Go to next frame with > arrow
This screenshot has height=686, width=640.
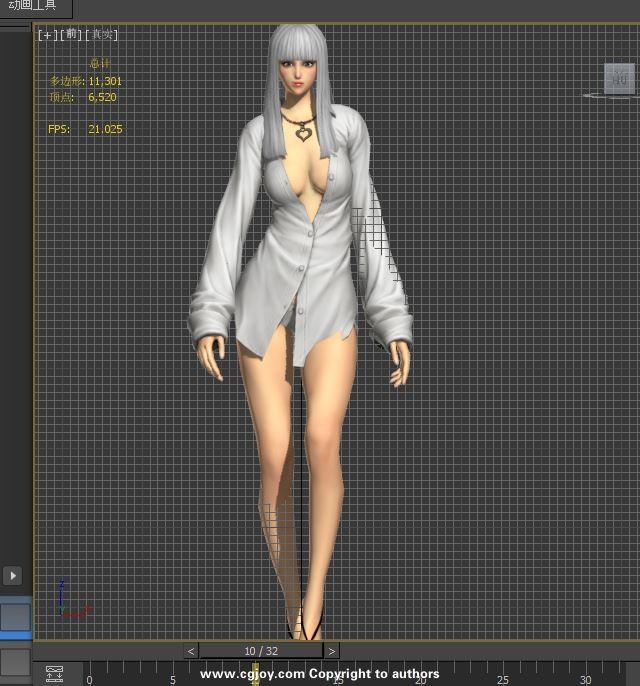[332, 651]
